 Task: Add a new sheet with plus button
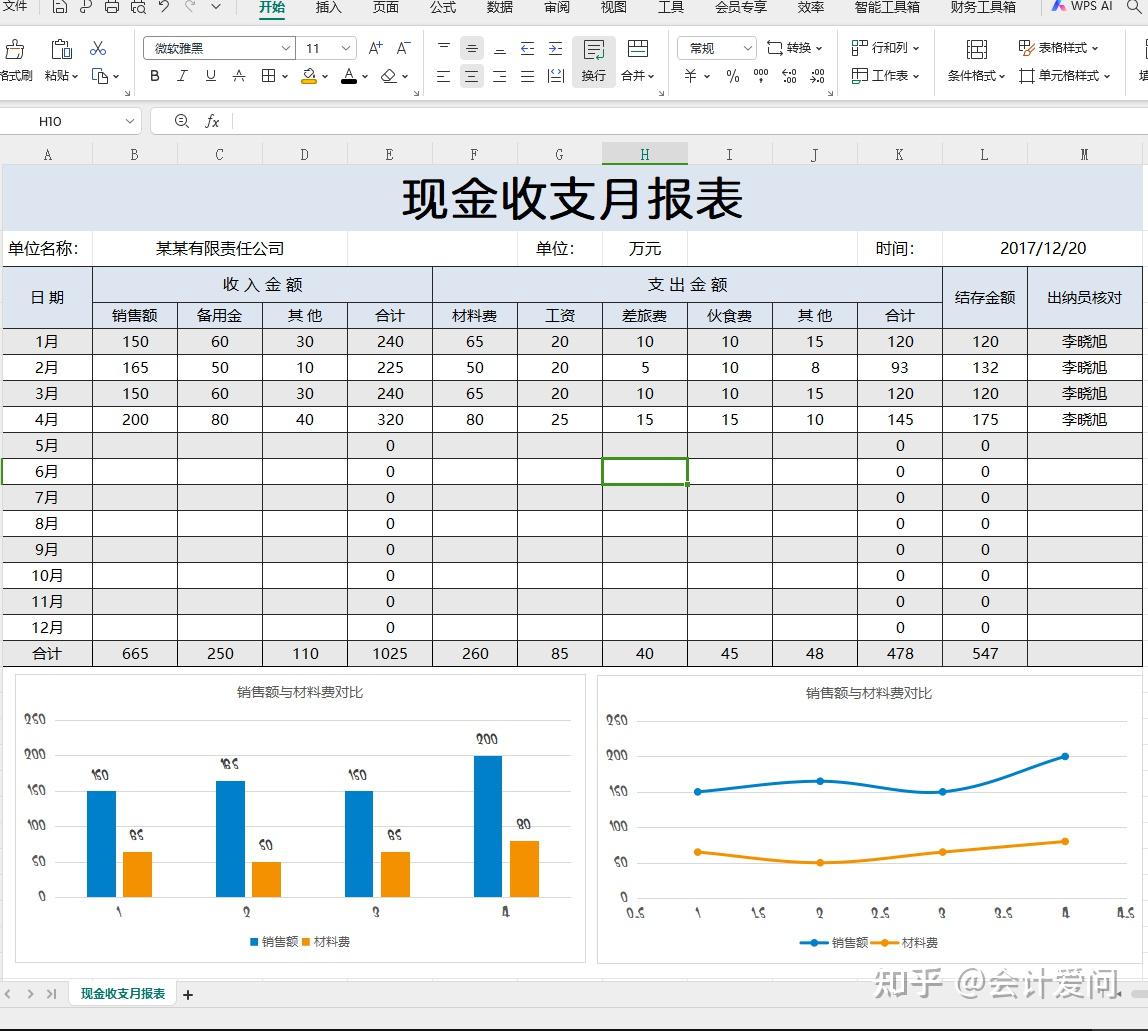[x=188, y=994]
